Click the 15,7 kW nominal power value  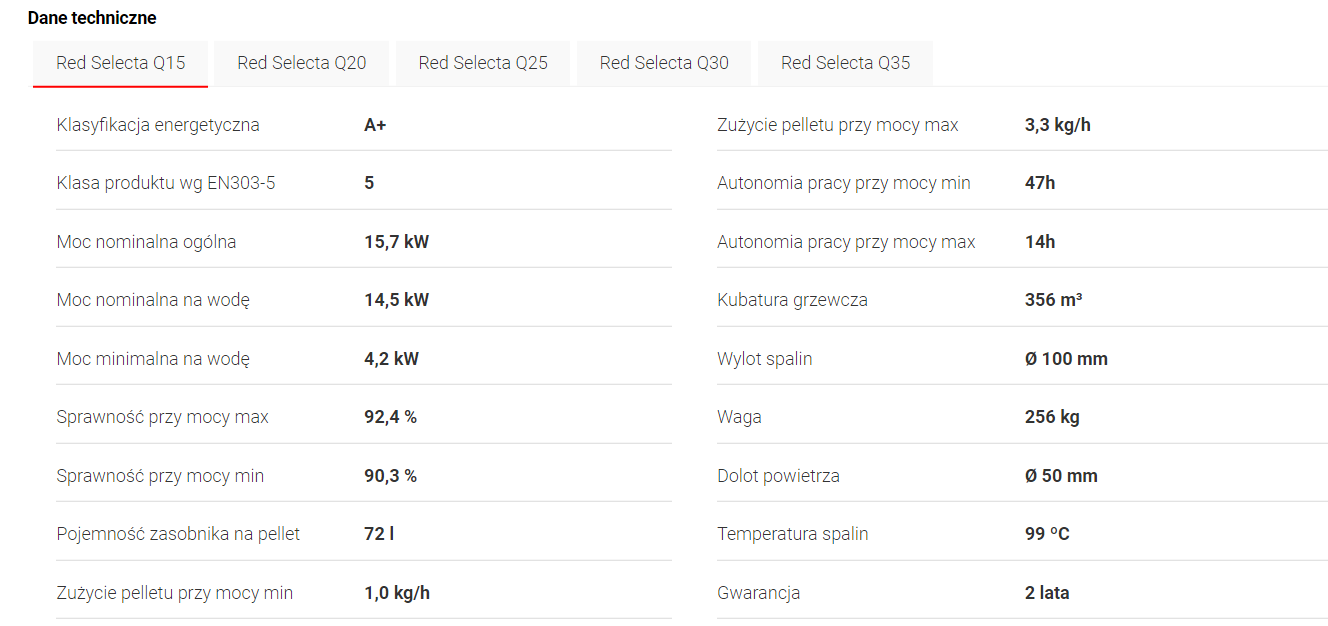pyautogui.click(x=396, y=242)
